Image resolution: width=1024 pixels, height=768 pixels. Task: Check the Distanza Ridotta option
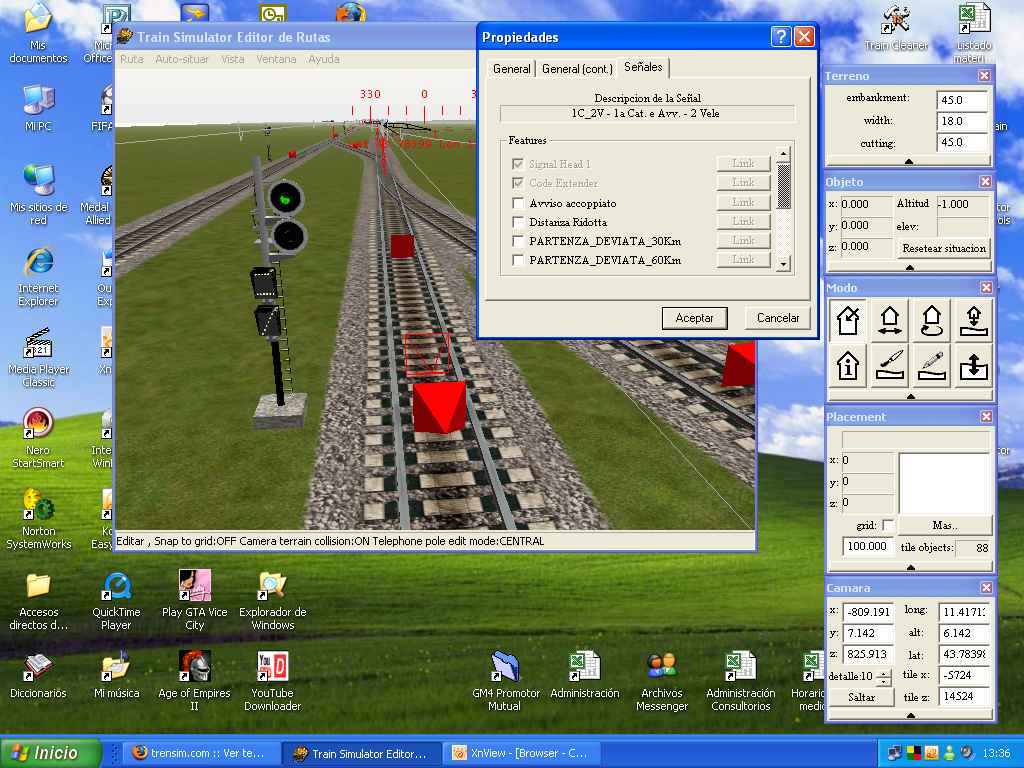click(x=518, y=222)
